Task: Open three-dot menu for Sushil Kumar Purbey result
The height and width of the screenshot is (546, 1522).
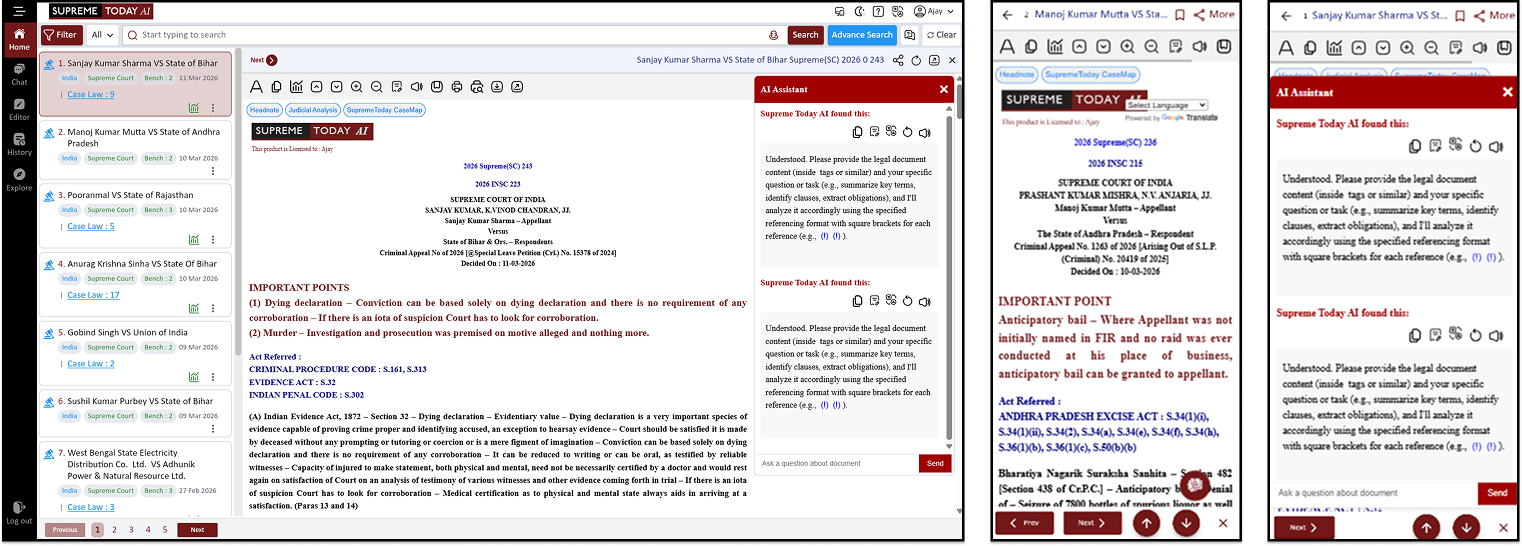Action: pos(213,428)
